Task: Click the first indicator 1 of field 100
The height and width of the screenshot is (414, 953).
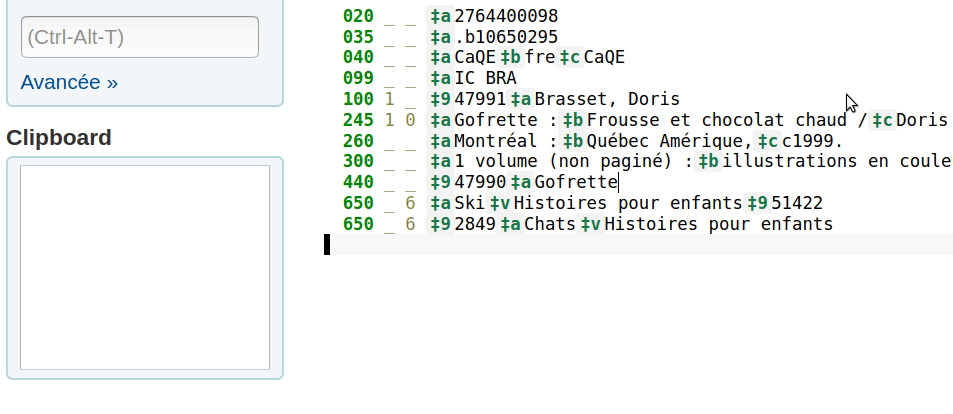Action: coord(390,99)
